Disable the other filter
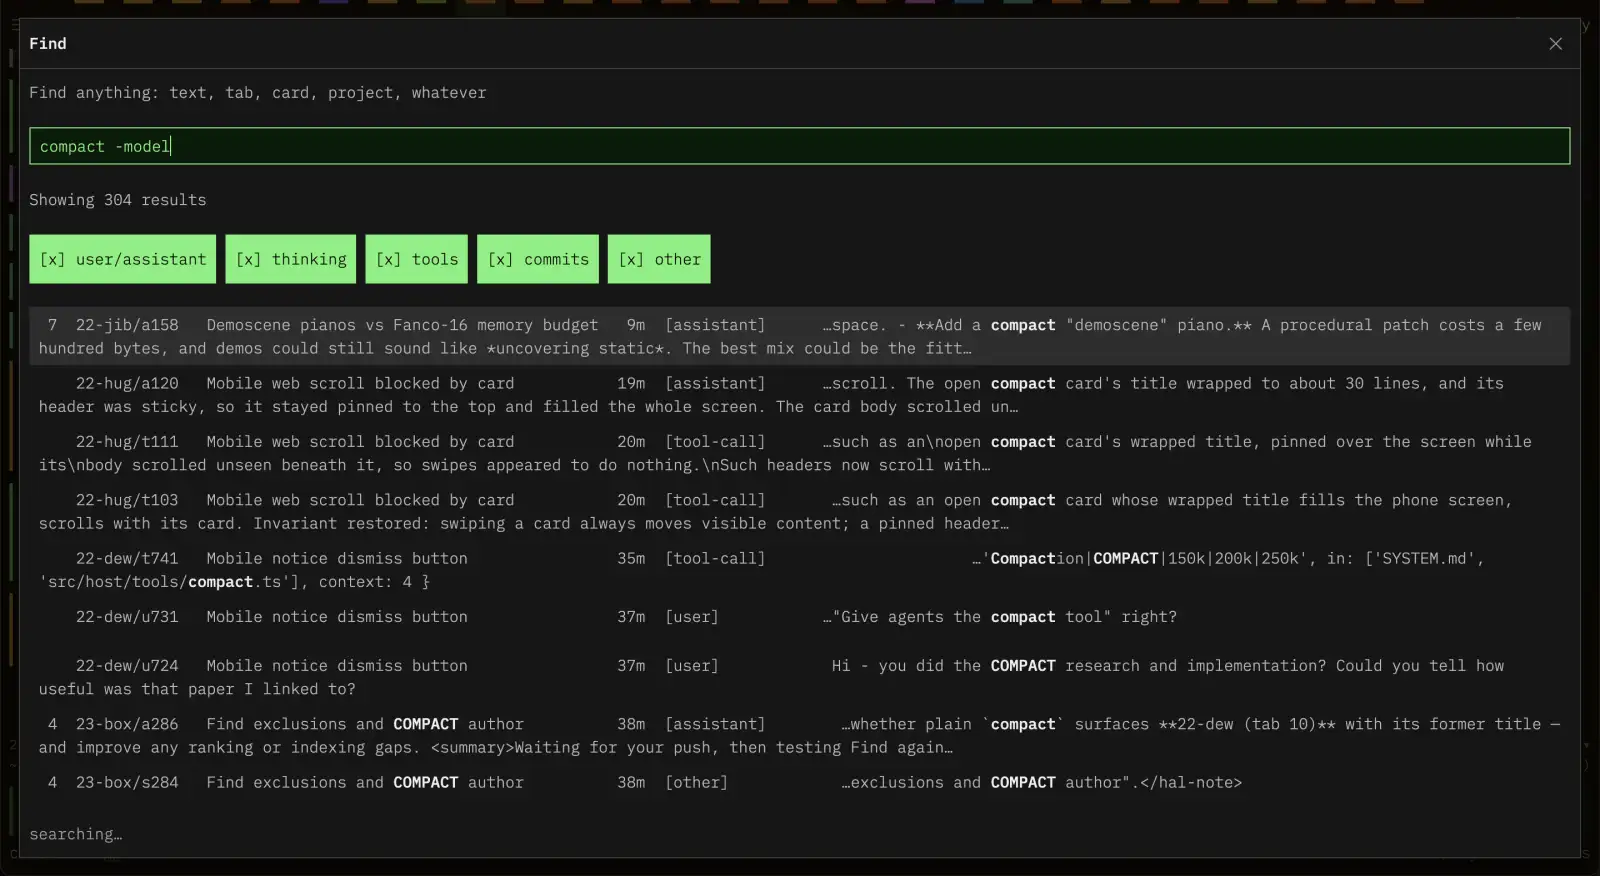 [x=659, y=259]
